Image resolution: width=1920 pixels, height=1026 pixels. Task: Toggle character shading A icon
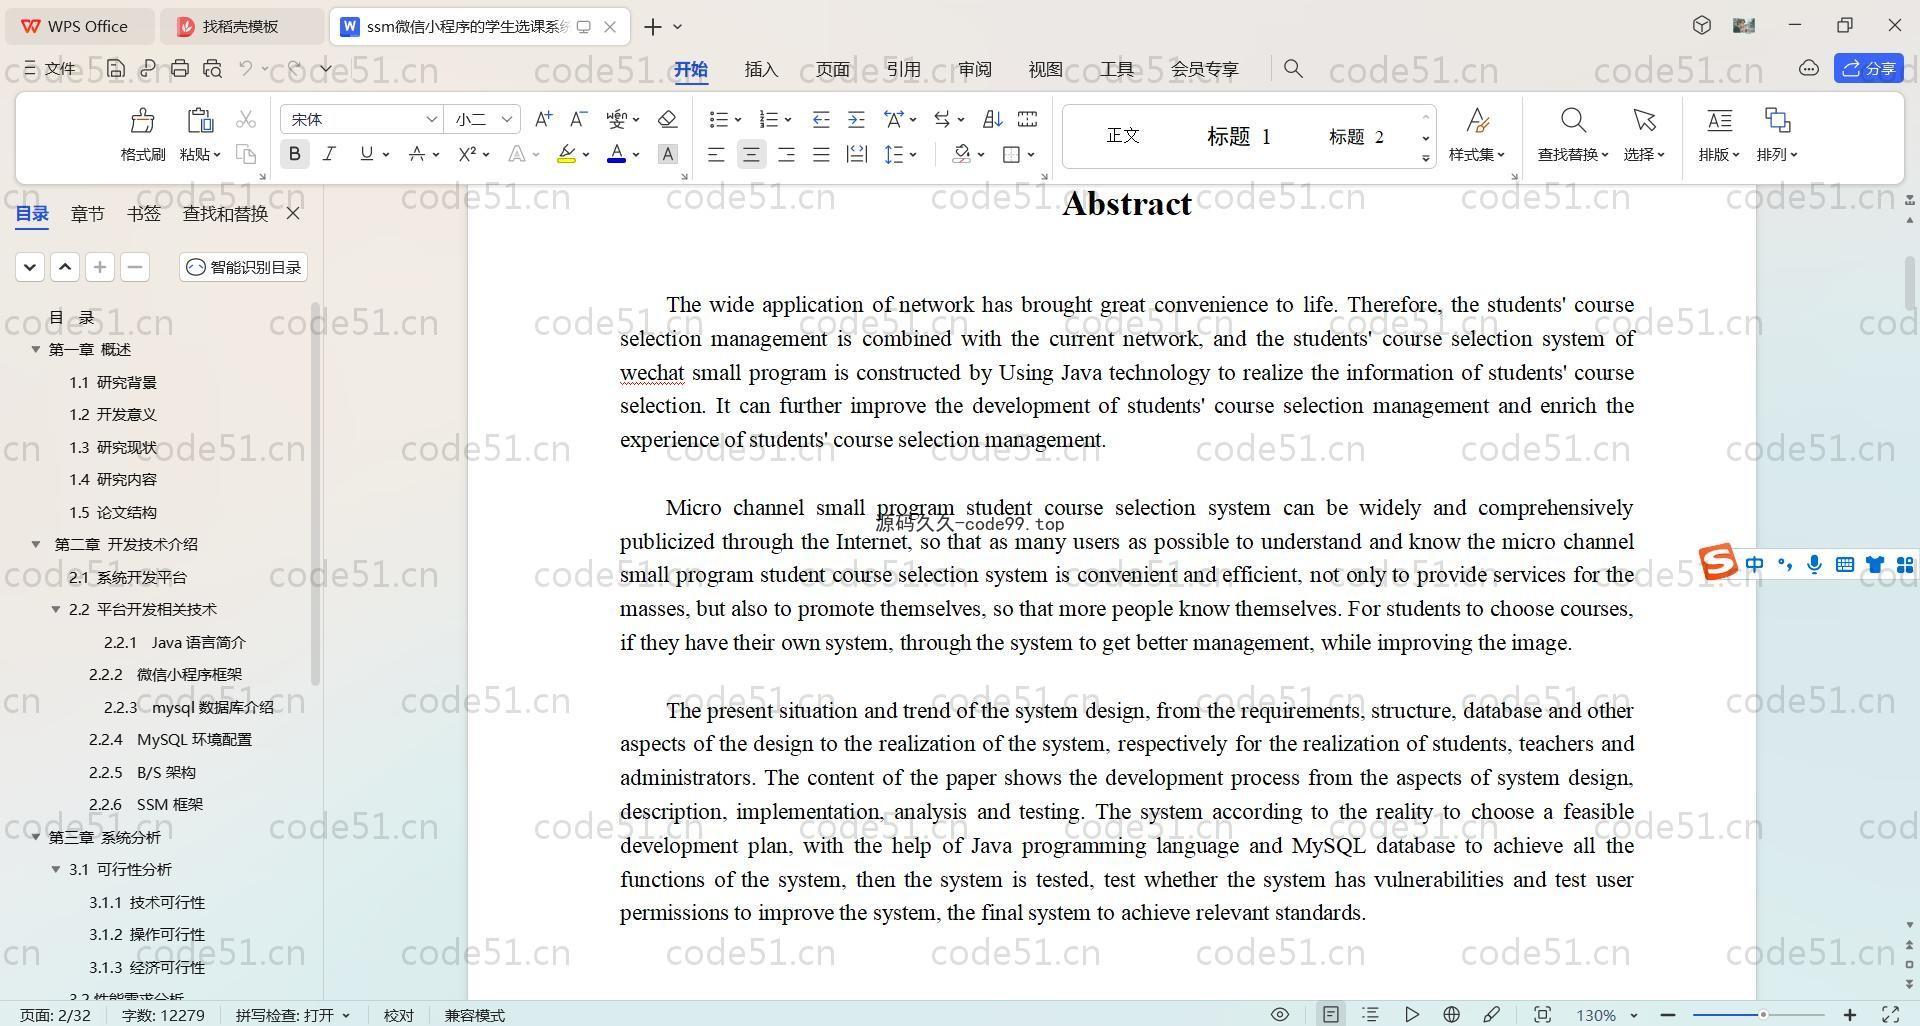pyautogui.click(x=668, y=154)
